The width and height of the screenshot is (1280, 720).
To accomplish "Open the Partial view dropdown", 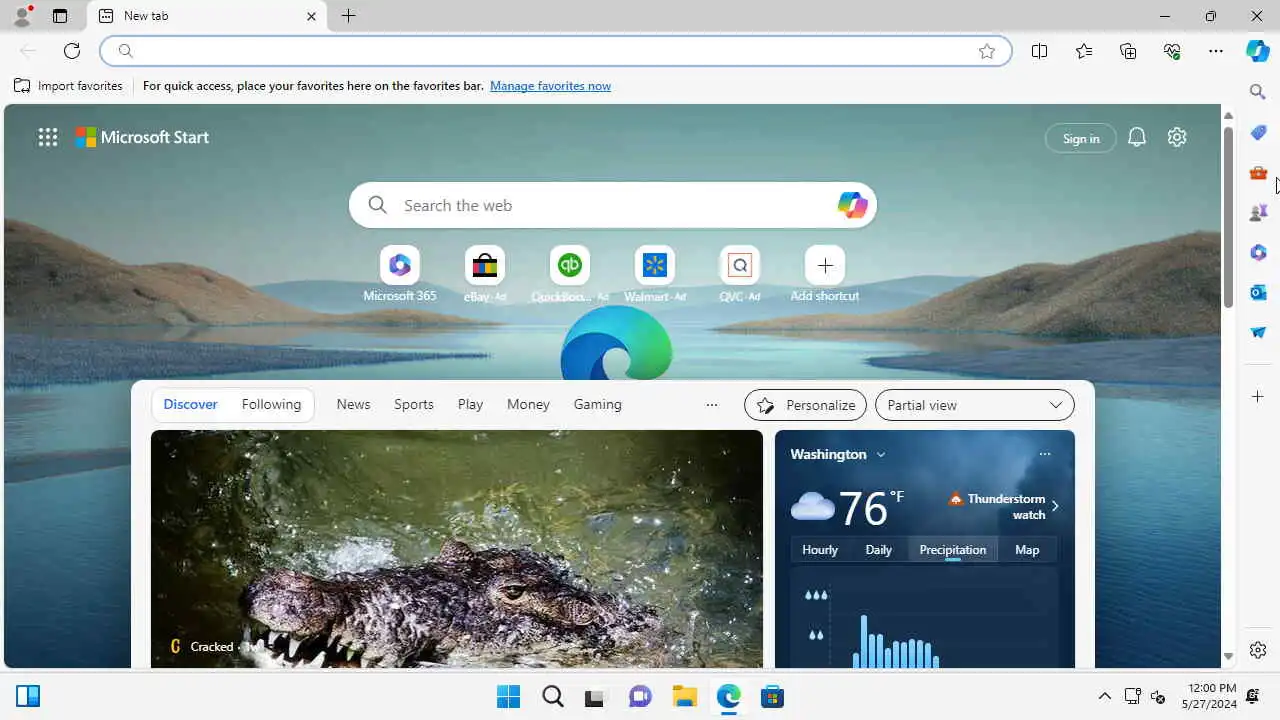I will [x=974, y=405].
